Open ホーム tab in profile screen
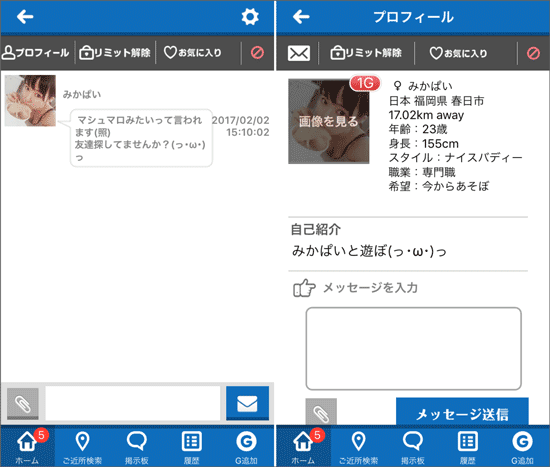550x467 pixels. point(303,446)
